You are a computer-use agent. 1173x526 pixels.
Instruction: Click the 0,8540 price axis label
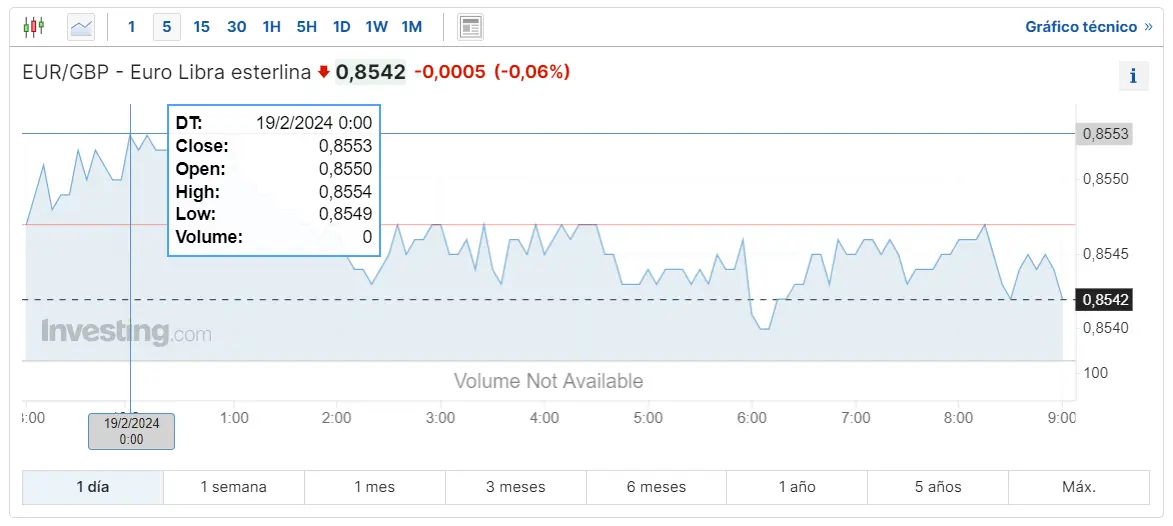1104,328
